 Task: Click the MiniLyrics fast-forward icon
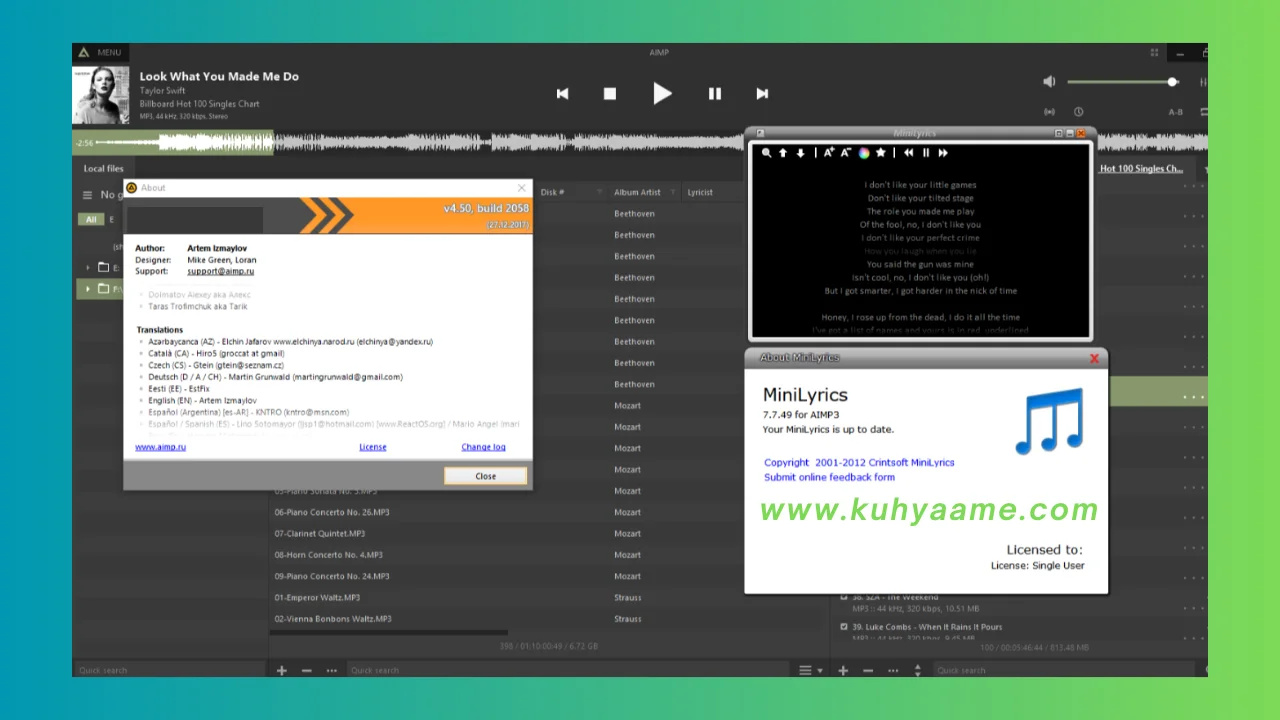point(943,153)
